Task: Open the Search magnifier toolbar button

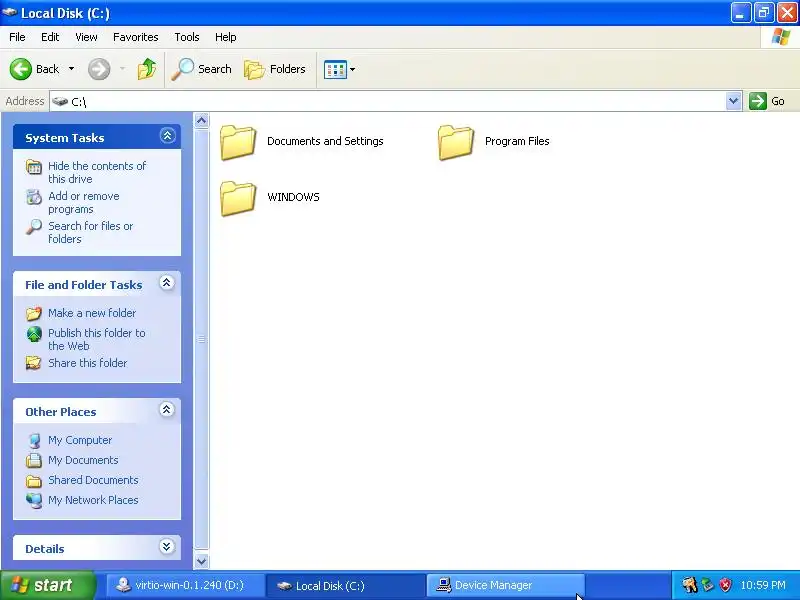Action: [x=202, y=69]
